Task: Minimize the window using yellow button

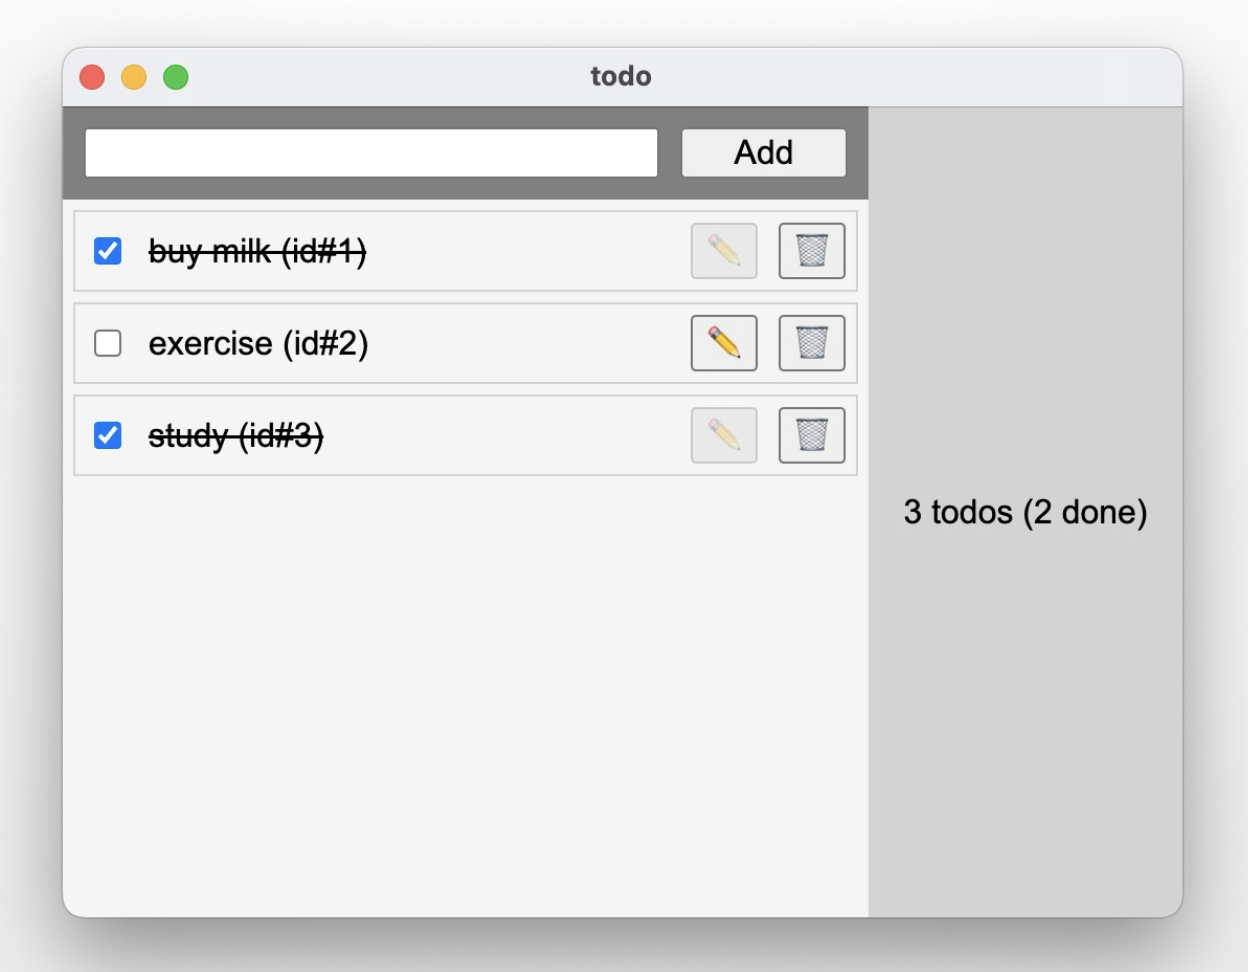Action: pos(134,77)
